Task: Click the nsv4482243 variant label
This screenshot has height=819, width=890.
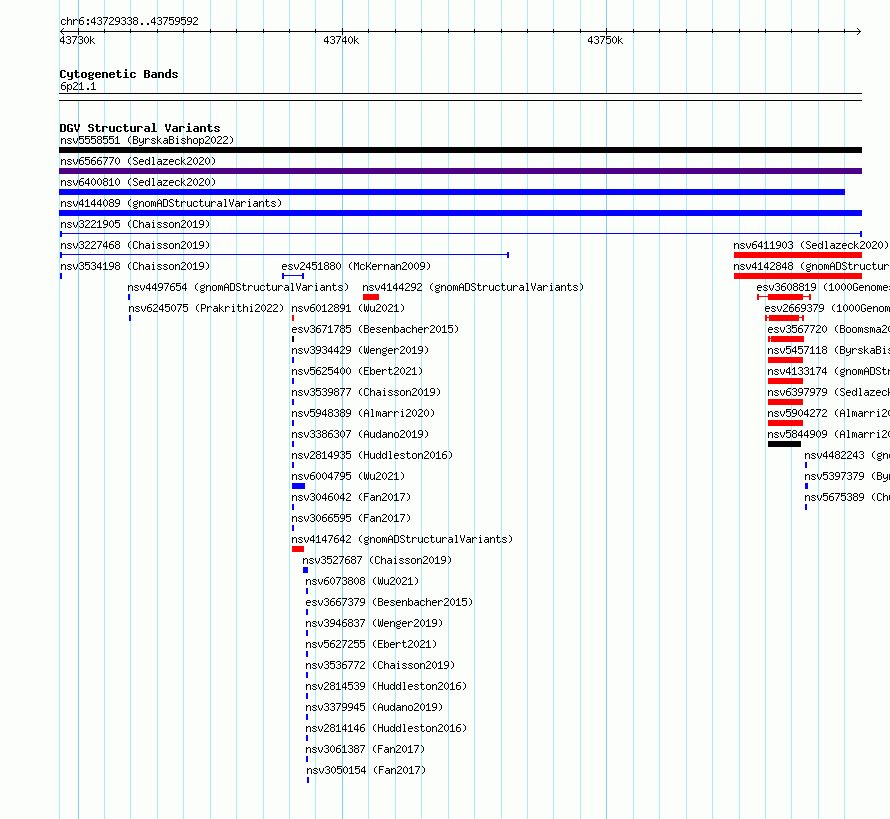Action: click(x=847, y=455)
